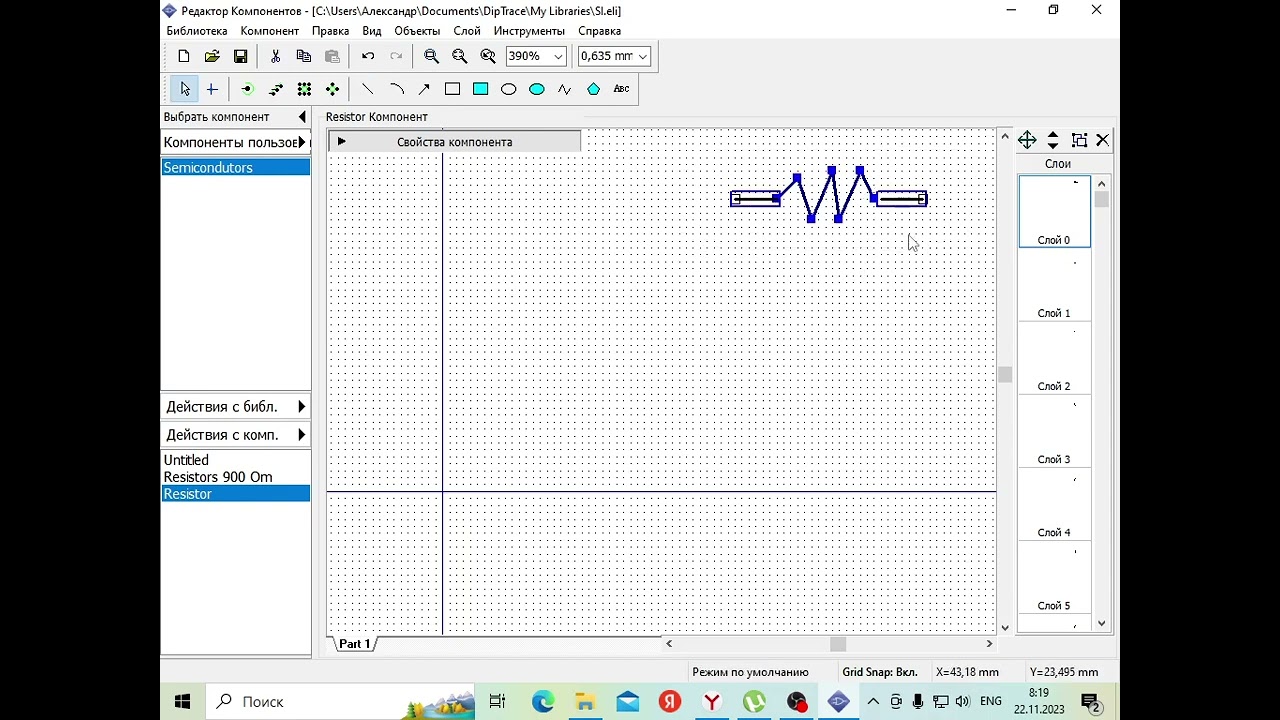Select the pin matrix placement tool
This screenshot has width=1280, height=720.
[x=304, y=89]
